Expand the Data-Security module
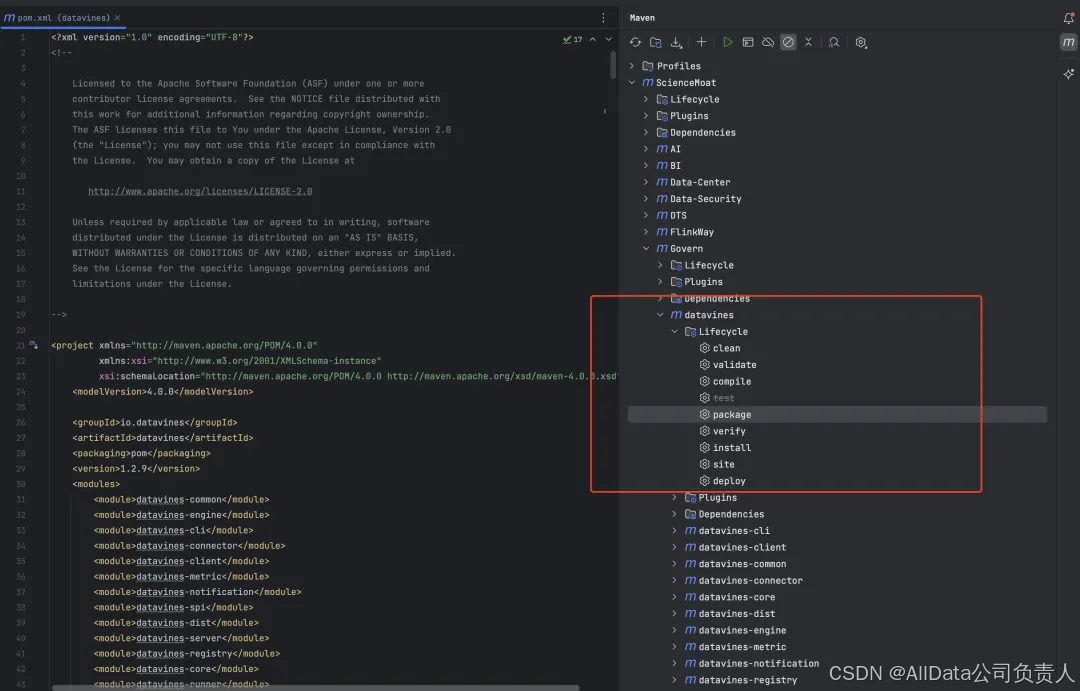Screen dimensions: 1080x691 click(x=646, y=198)
